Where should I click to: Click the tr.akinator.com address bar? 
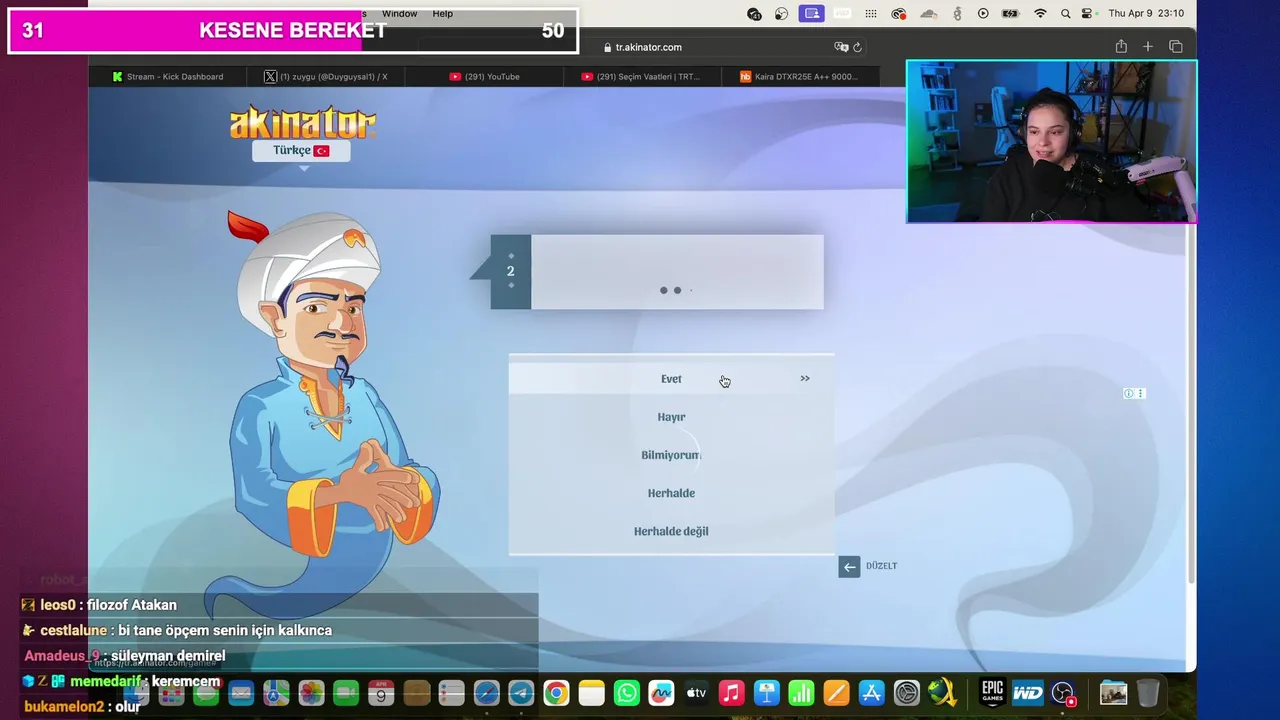click(648, 47)
